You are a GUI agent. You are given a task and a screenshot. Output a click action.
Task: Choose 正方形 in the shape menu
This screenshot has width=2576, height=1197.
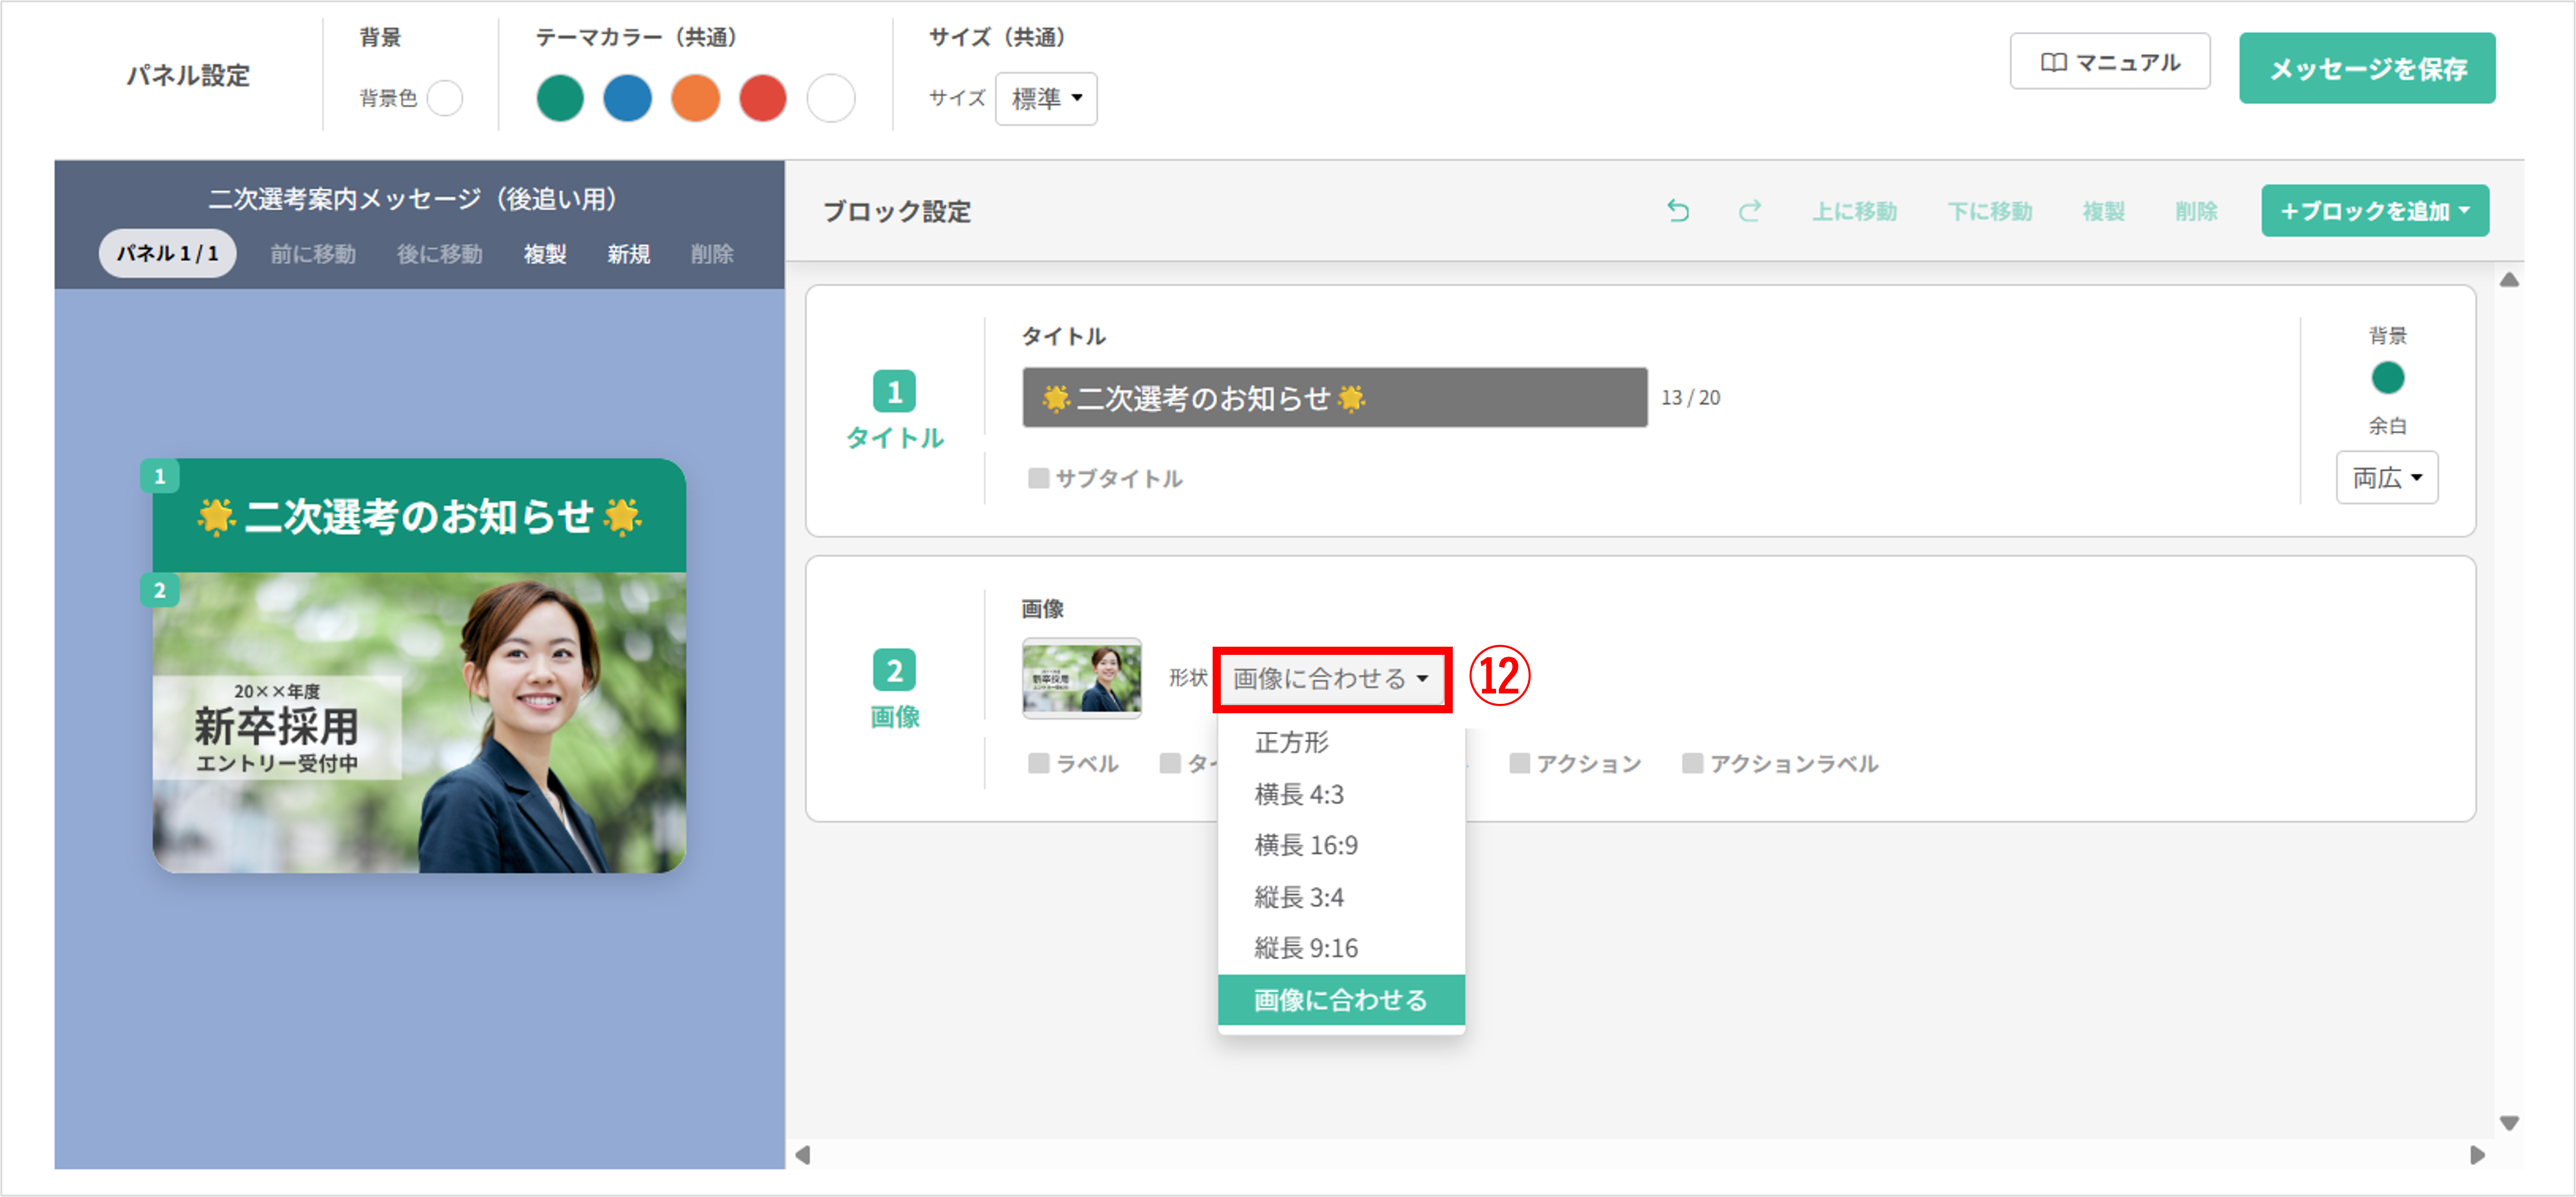[x=1291, y=742]
